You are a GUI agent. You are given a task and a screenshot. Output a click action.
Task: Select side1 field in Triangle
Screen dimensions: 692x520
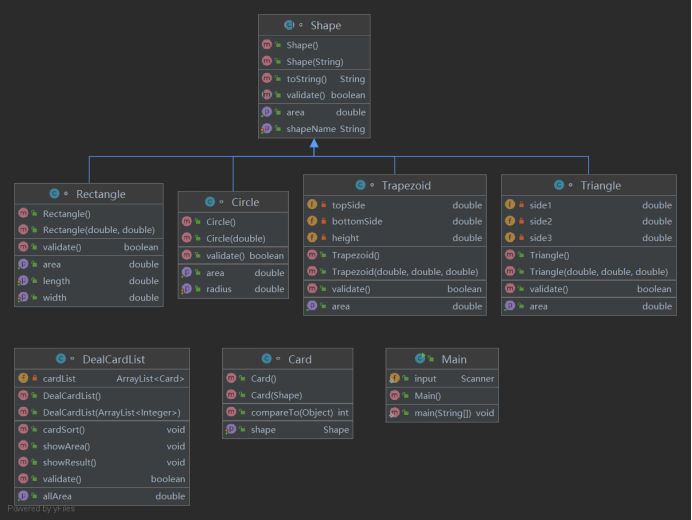pyautogui.click(x=589, y=205)
